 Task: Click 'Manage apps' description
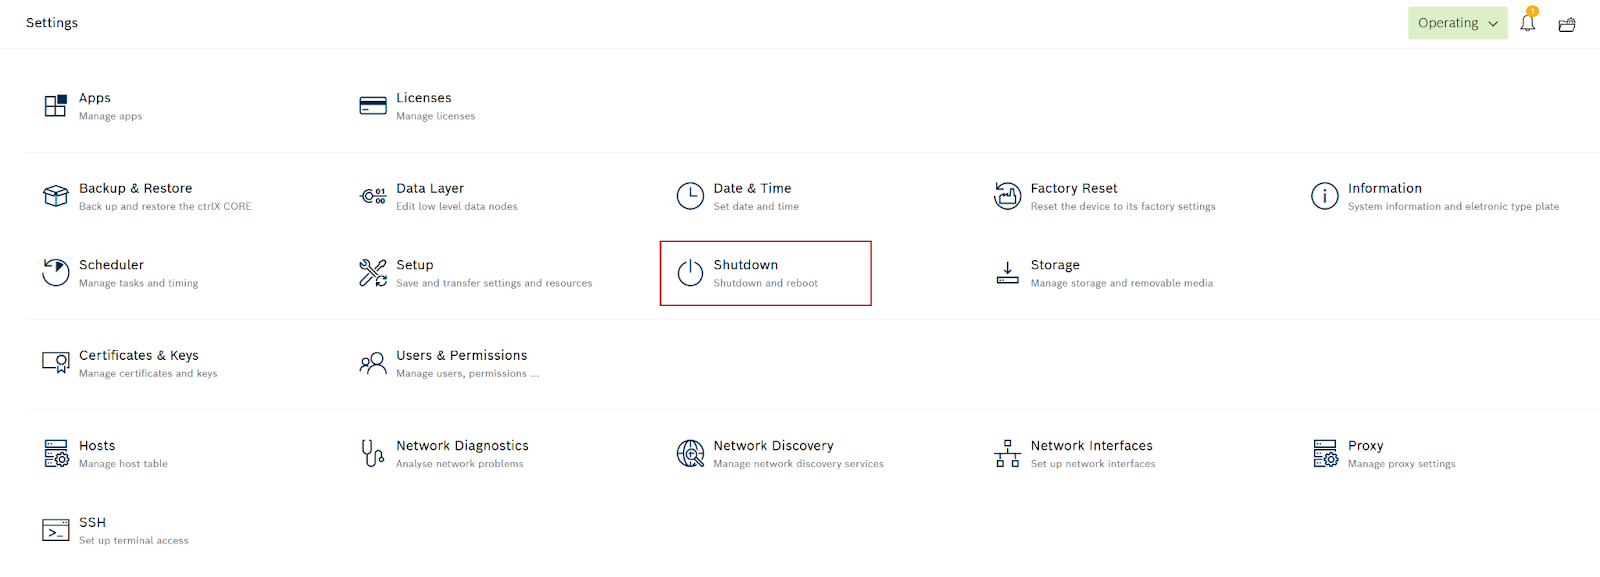(111, 116)
